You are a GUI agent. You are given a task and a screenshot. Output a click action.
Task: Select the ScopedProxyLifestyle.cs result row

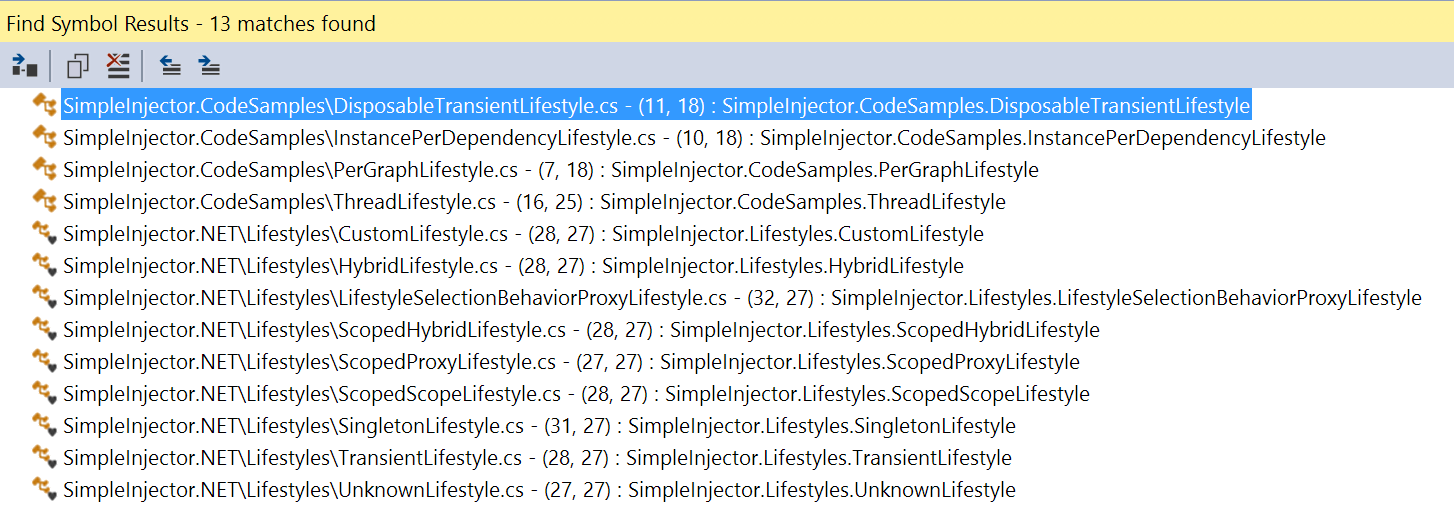[571, 362]
